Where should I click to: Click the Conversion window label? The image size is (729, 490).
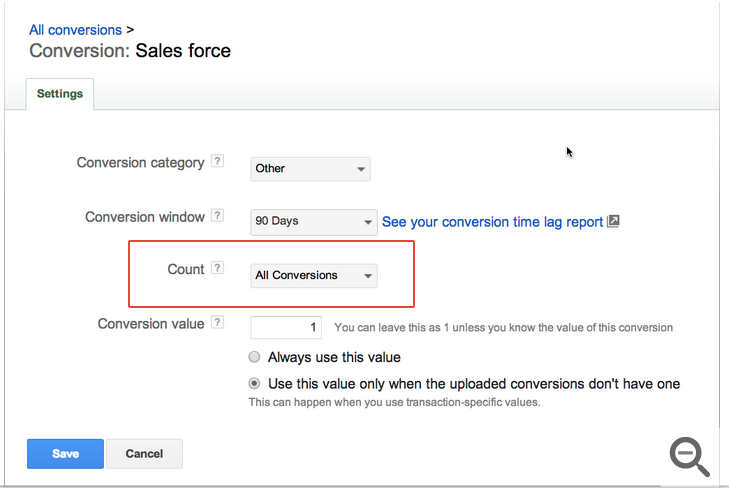point(145,217)
